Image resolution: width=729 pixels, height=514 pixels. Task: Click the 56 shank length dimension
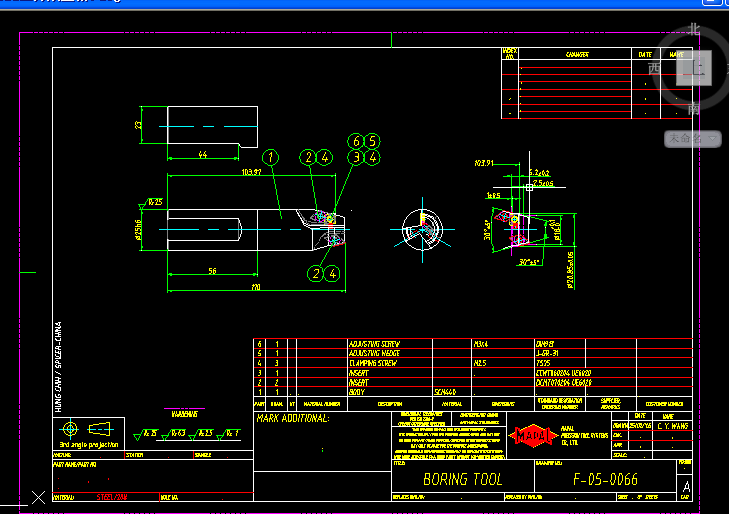213,271
